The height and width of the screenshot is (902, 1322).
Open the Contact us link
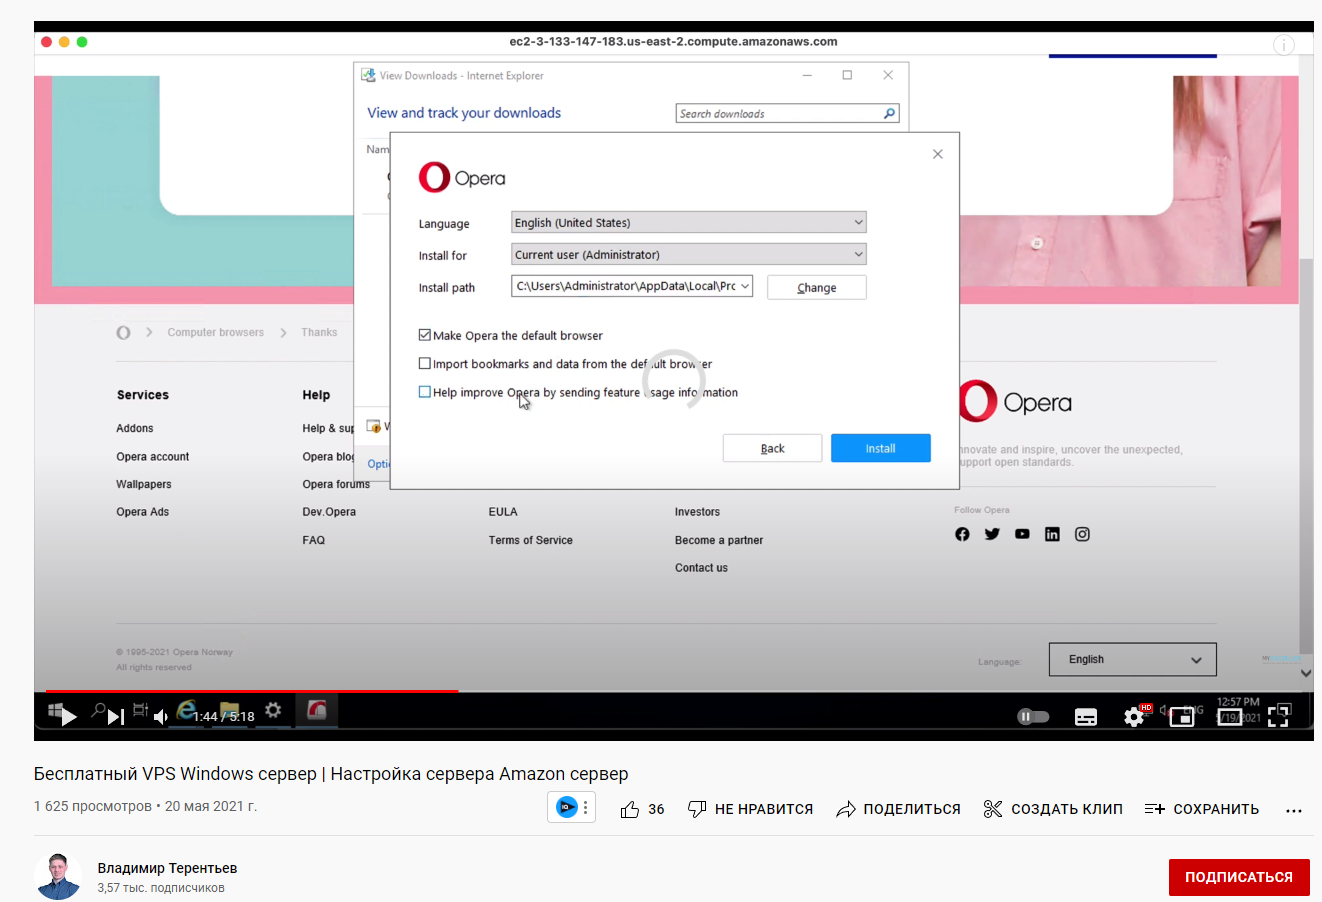tap(701, 568)
